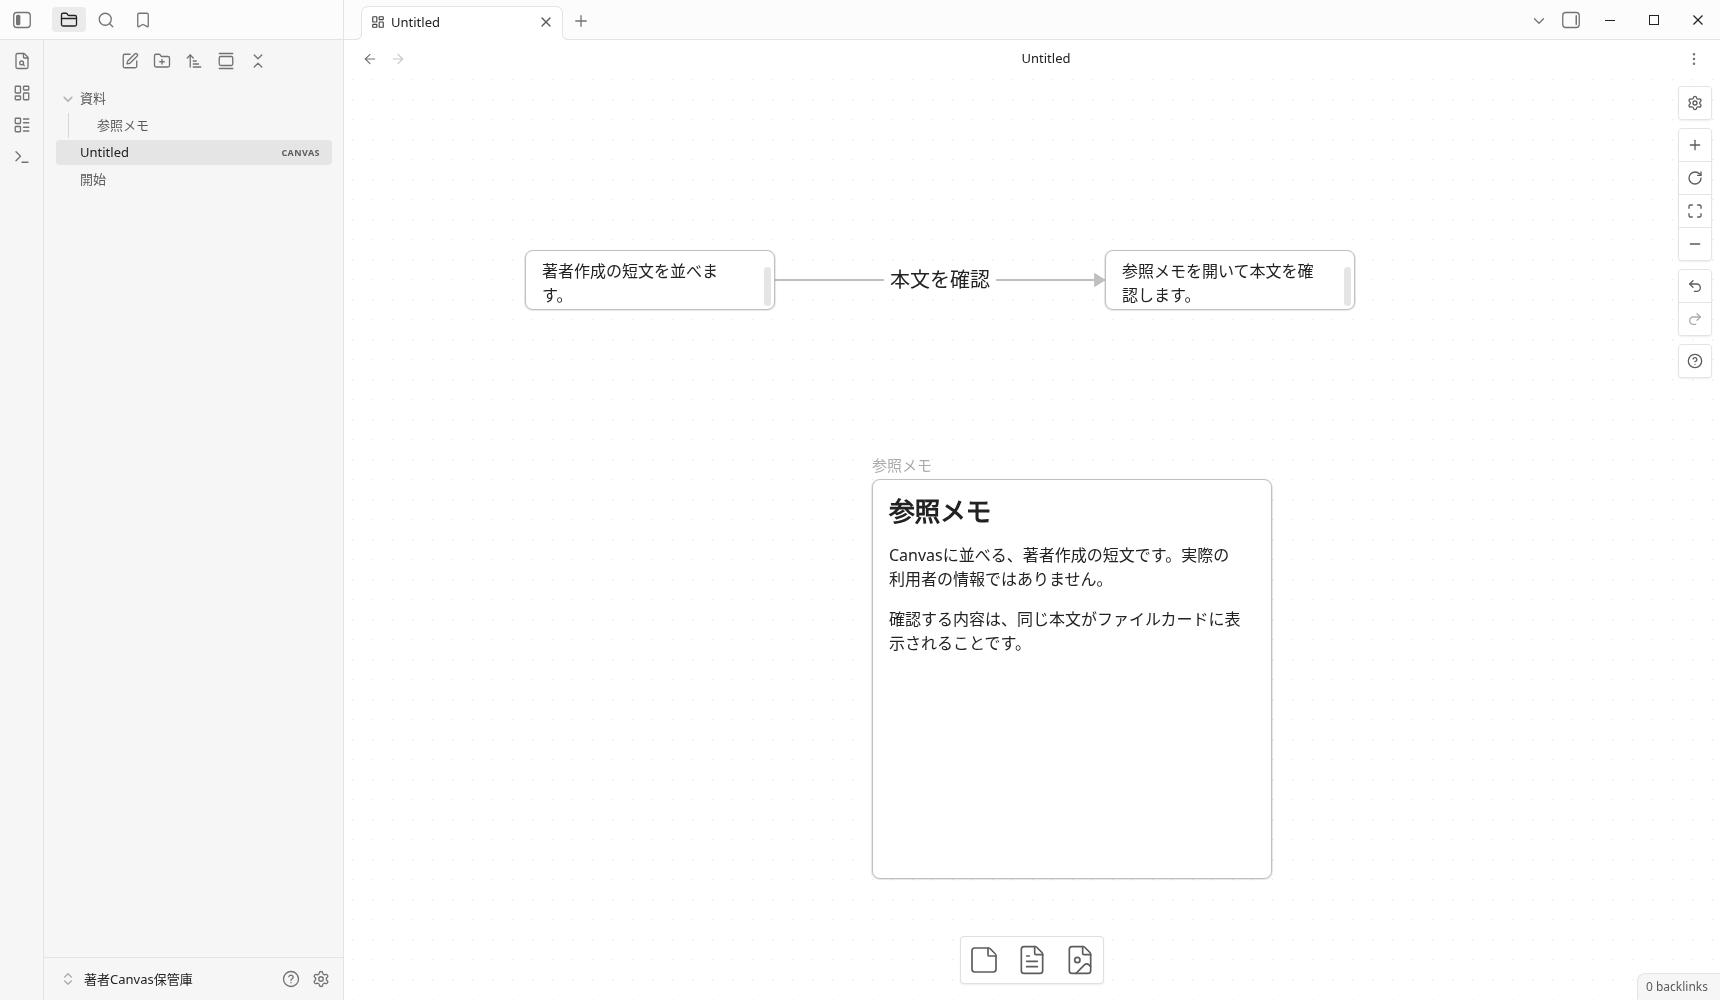
Task: Auto-reveal current file button
Action: point(226,61)
